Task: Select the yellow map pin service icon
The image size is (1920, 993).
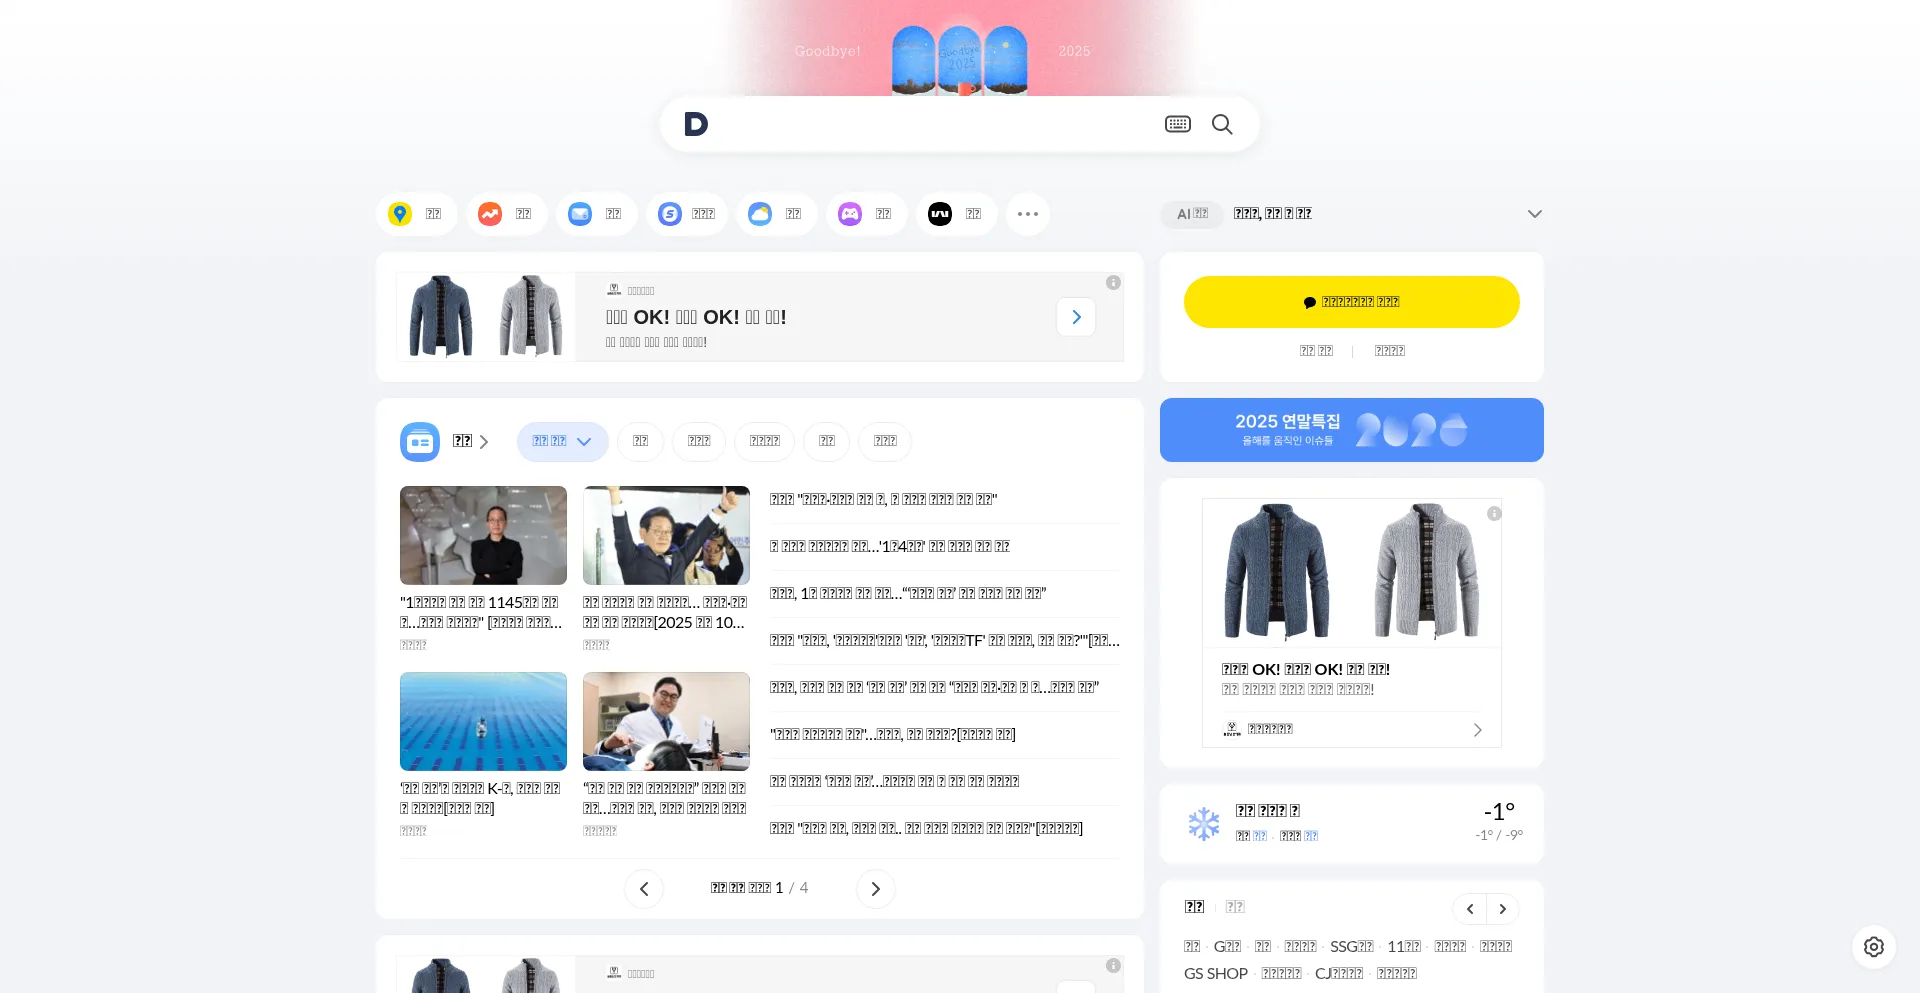Action: pos(400,213)
